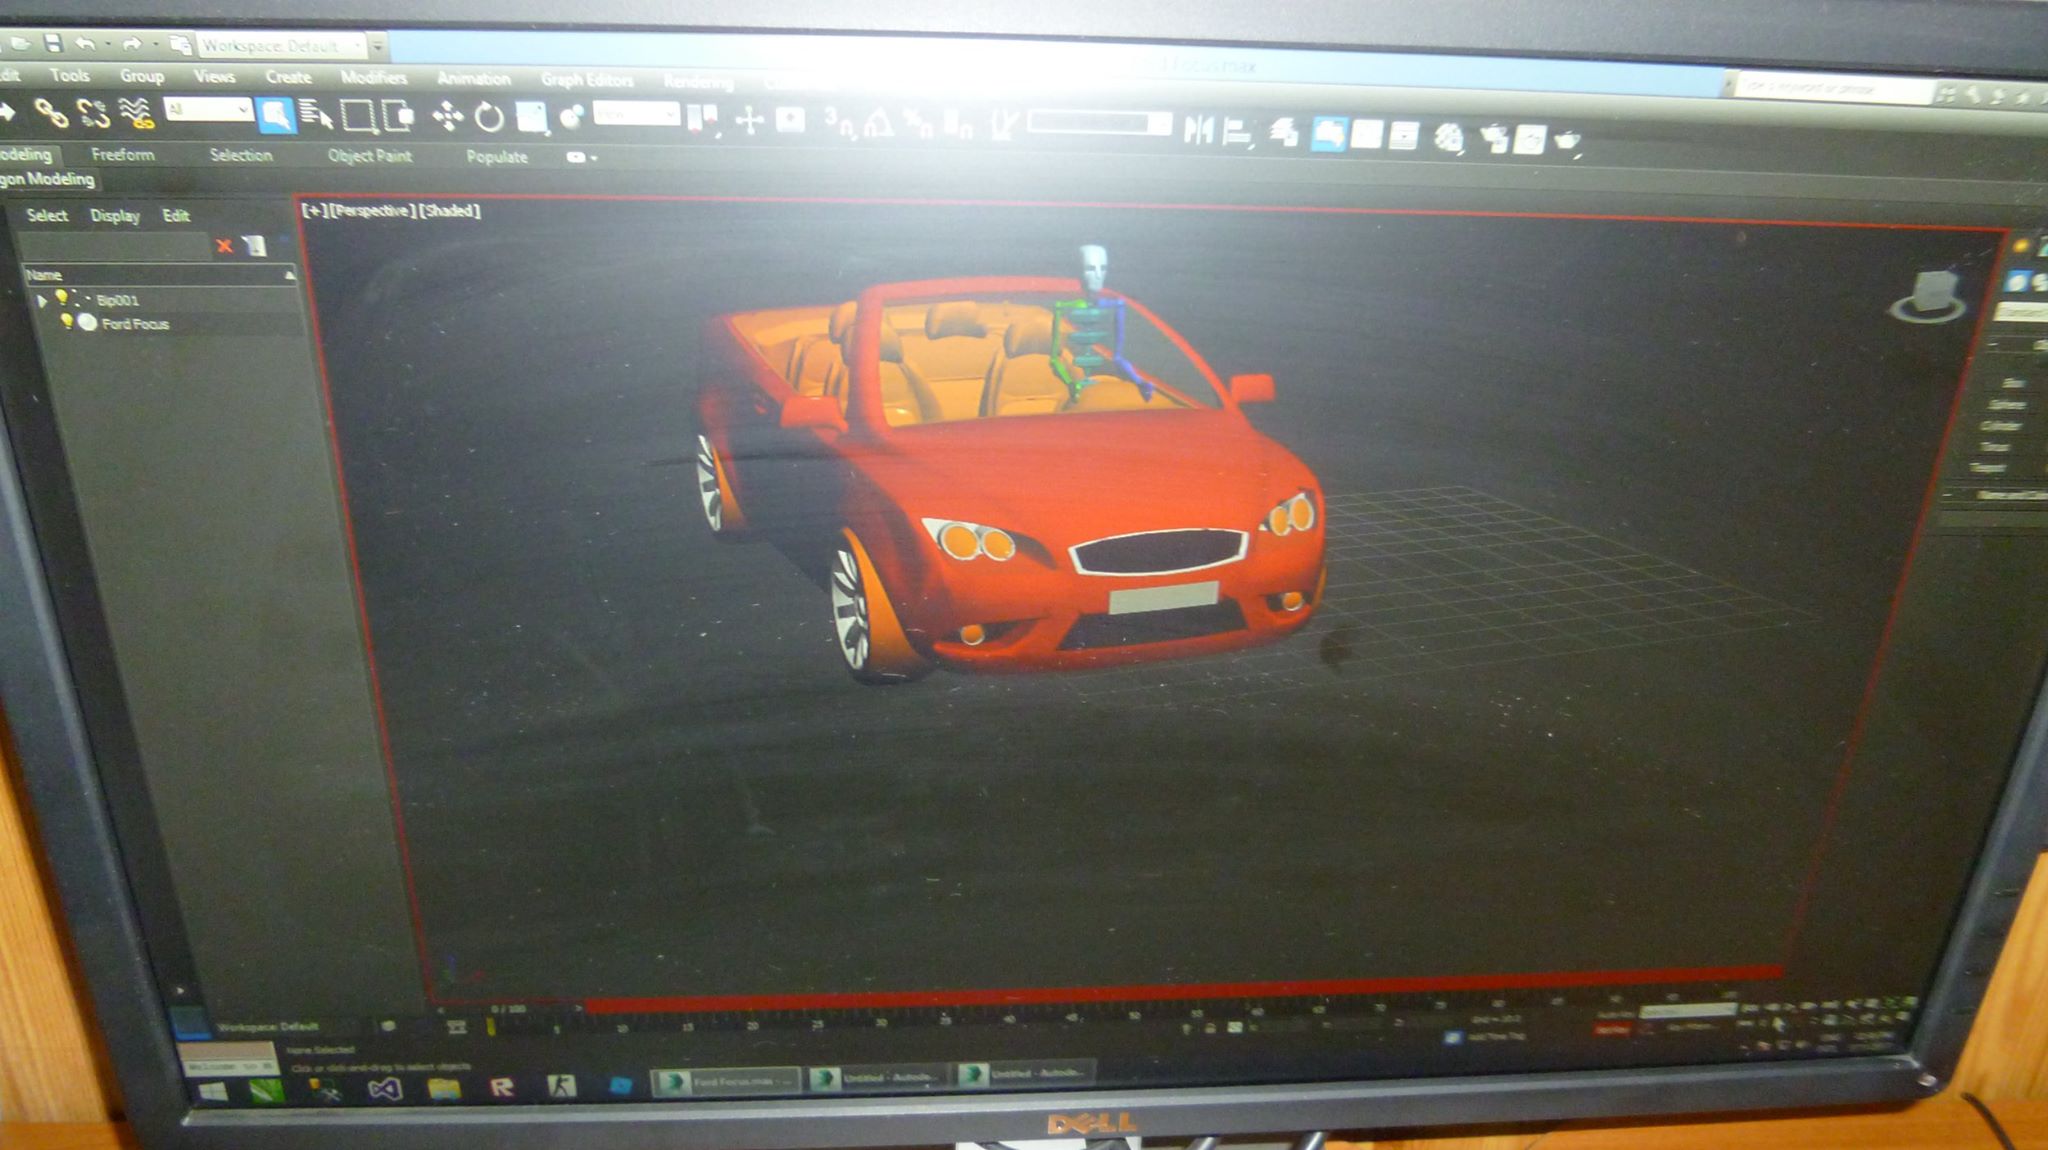Viewport: 2048px width, 1150px height.
Task: Open the Rendered Frame Window icon
Action: coord(1530,138)
